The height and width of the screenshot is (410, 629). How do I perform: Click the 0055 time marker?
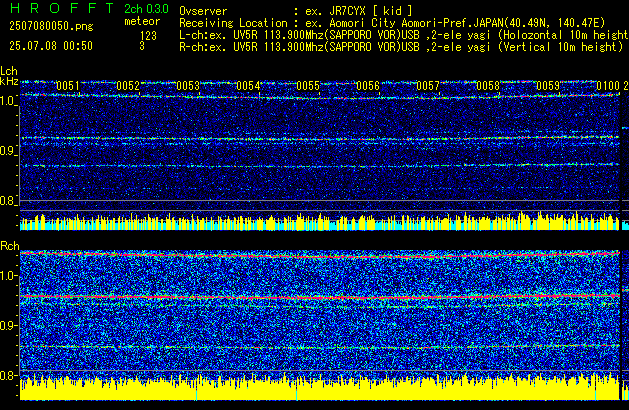(308, 86)
